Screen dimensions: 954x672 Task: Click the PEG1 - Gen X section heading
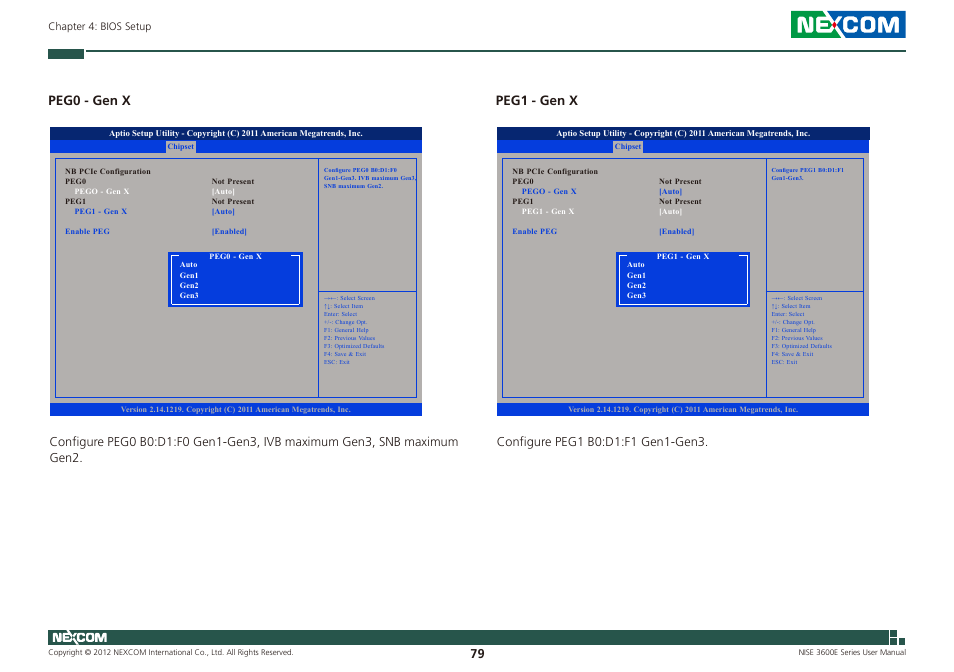[x=537, y=100]
